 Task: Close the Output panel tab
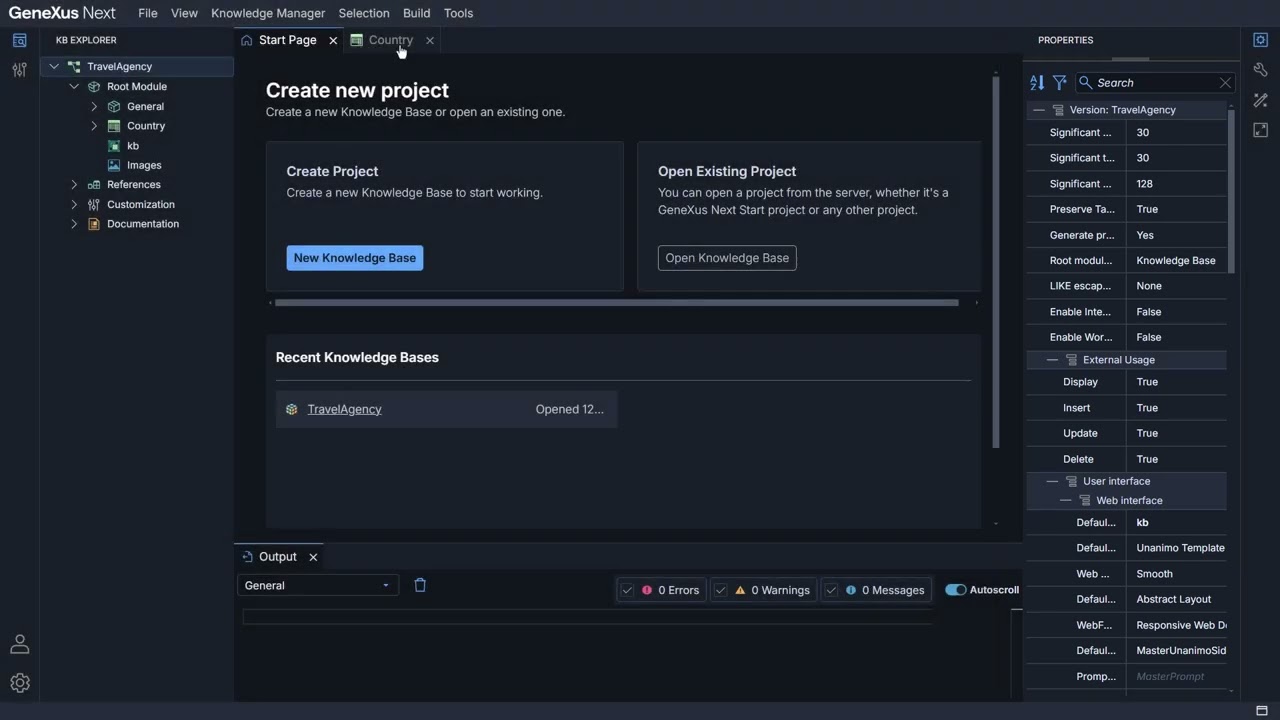click(313, 557)
